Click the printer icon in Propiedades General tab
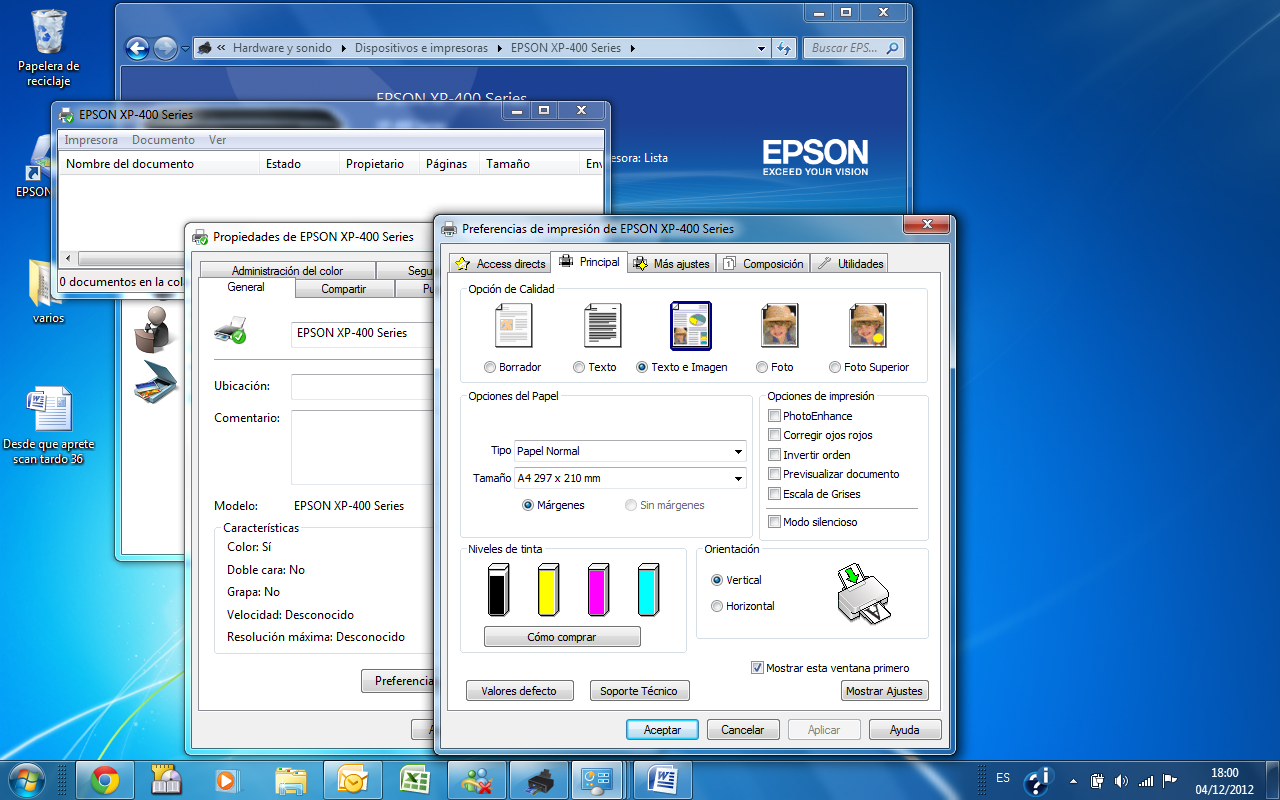The width and height of the screenshot is (1280, 800). 230,331
